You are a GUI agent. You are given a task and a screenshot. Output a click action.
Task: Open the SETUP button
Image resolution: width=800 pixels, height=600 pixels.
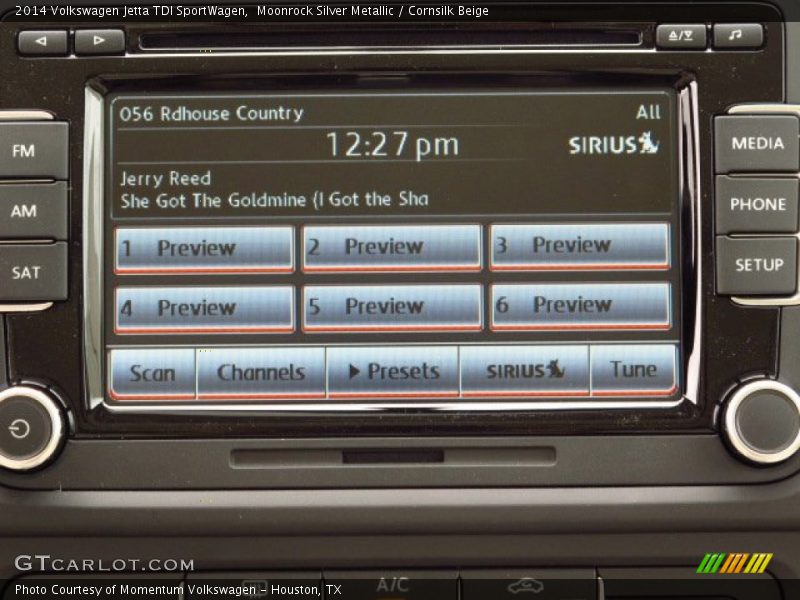click(x=758, y=265)
